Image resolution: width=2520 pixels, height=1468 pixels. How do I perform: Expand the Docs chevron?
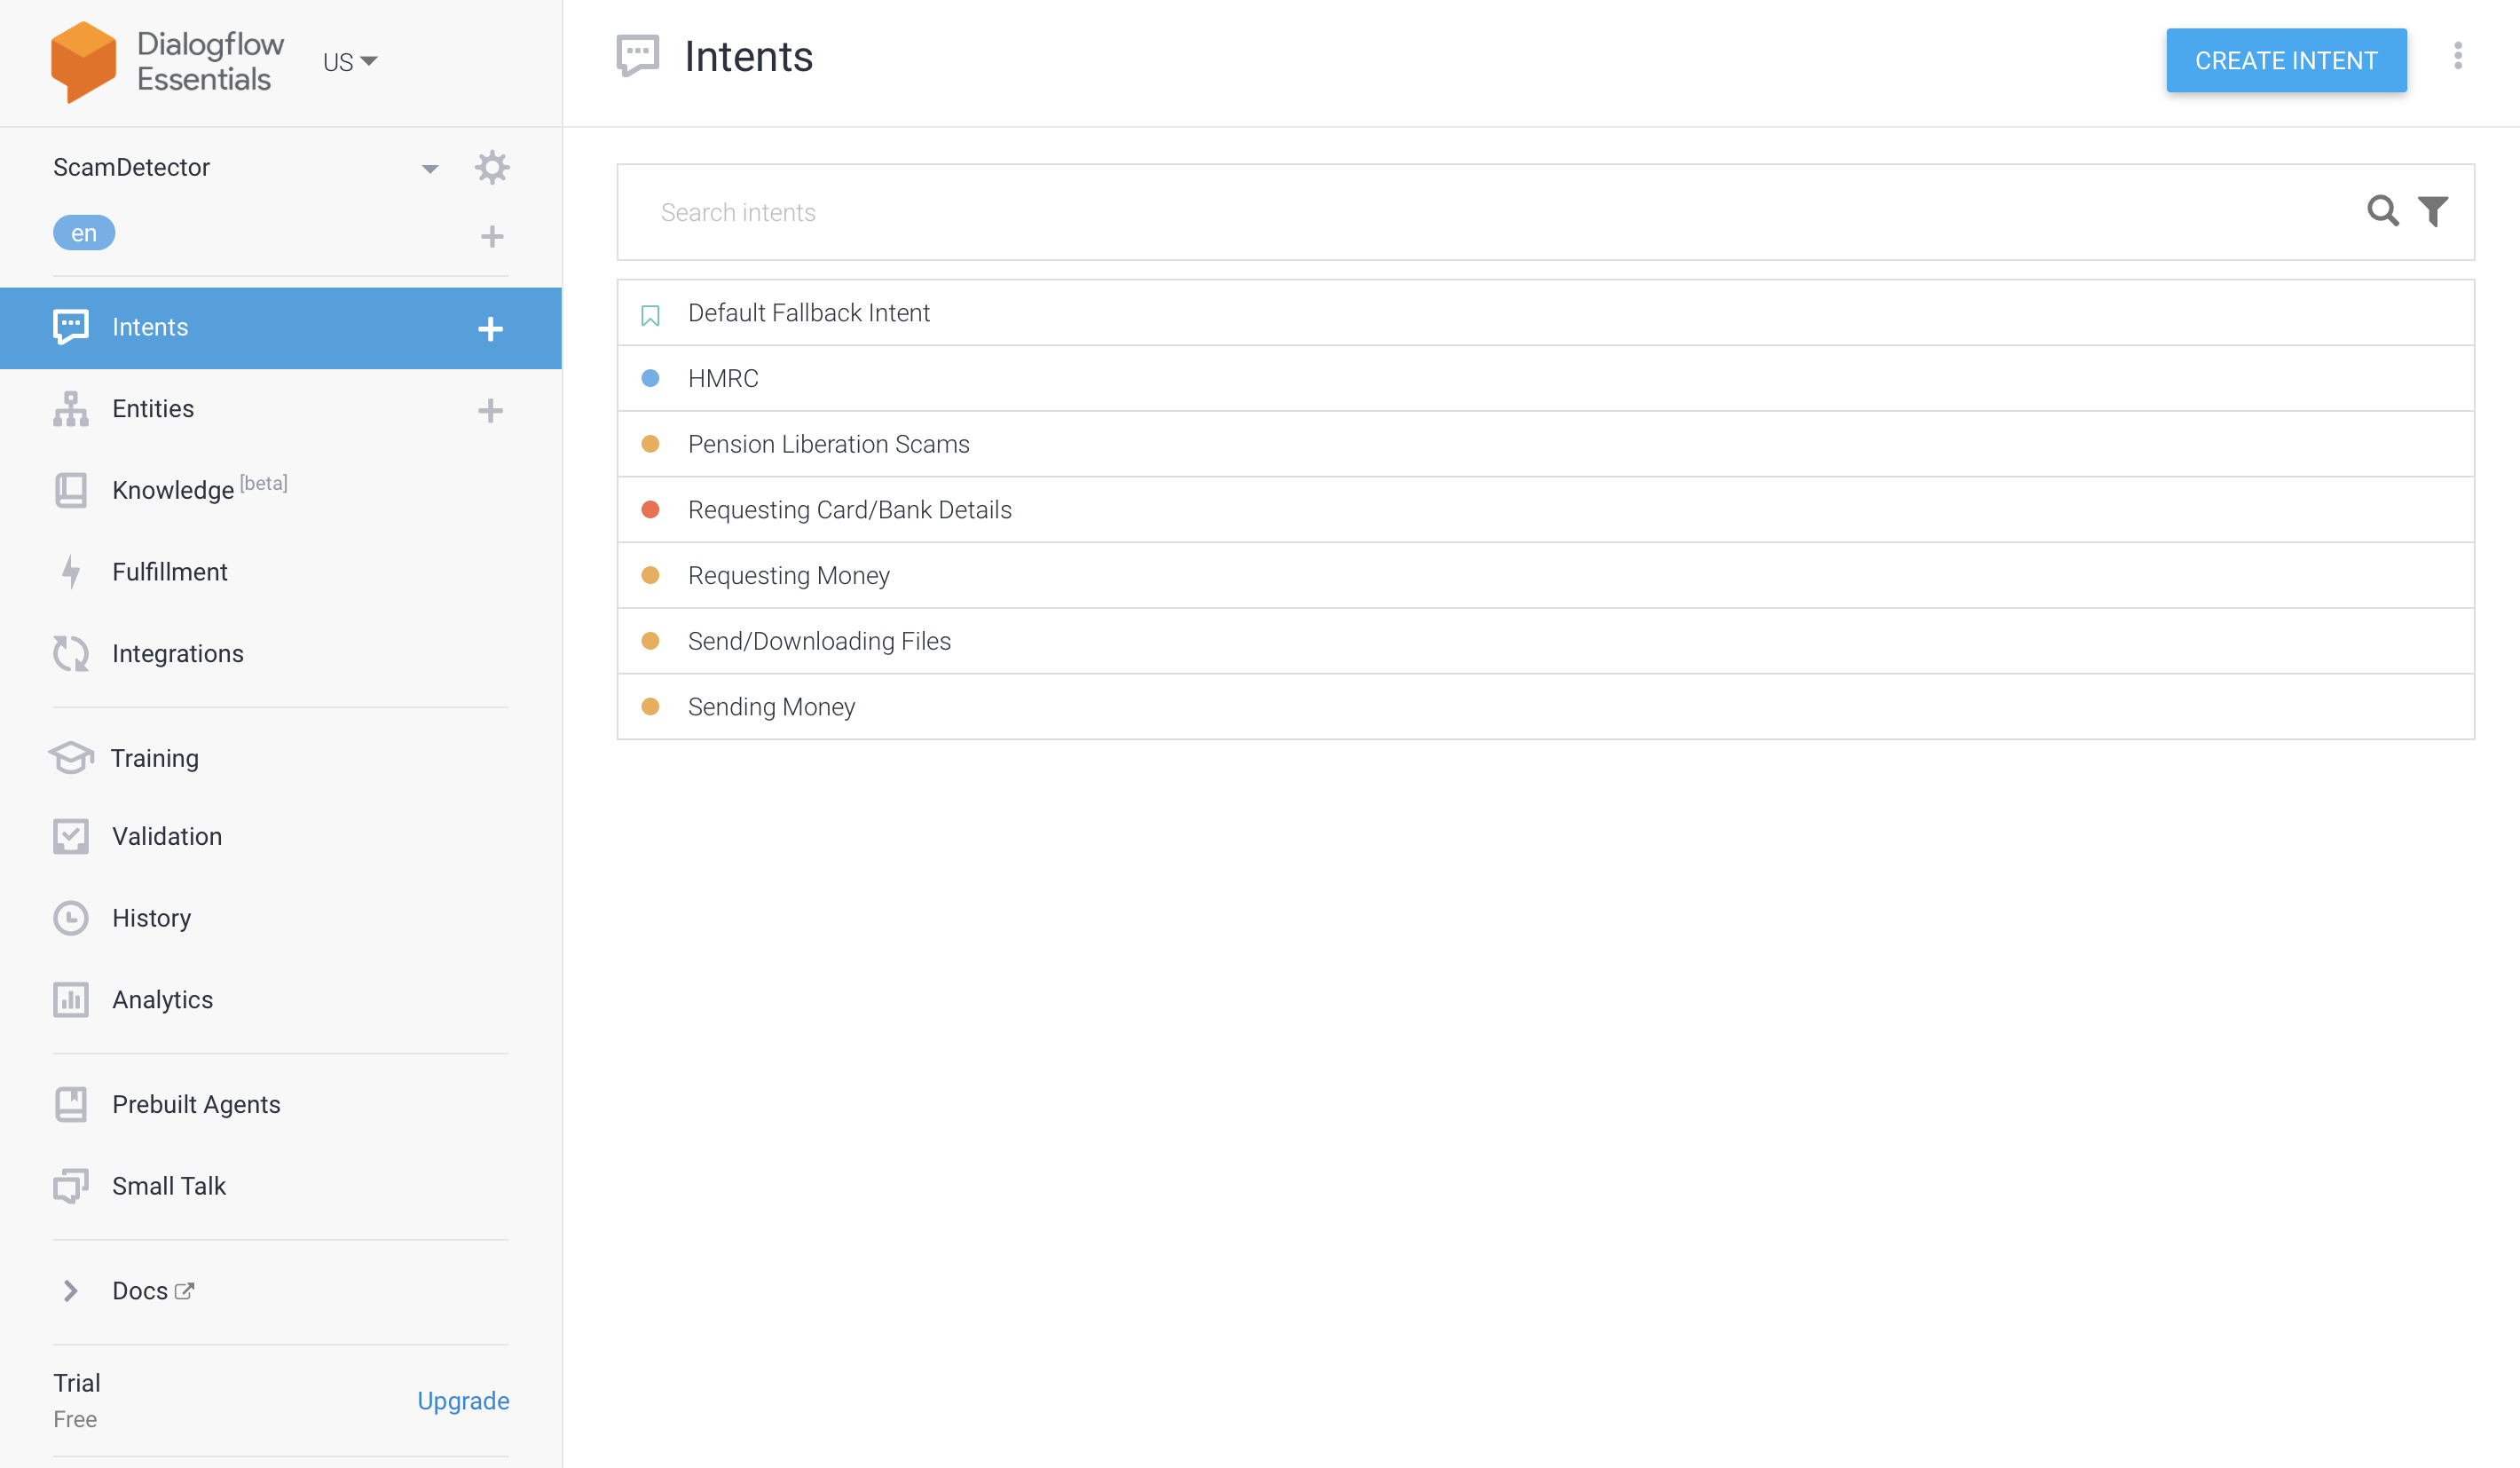(70, 1291)
